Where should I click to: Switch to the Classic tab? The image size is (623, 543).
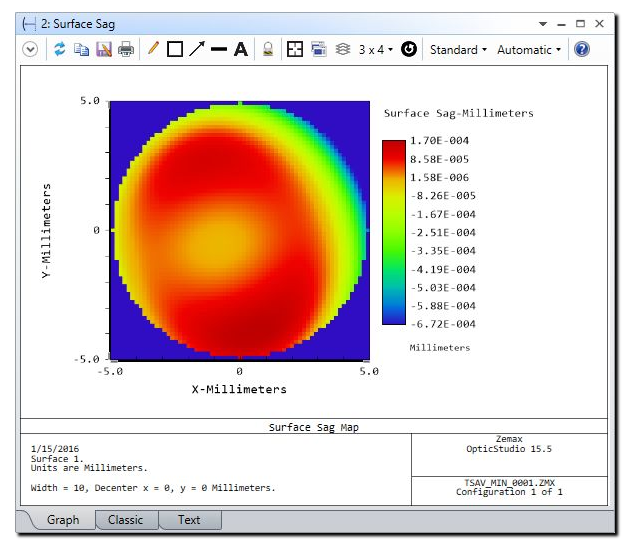click(x=126, y=520)
